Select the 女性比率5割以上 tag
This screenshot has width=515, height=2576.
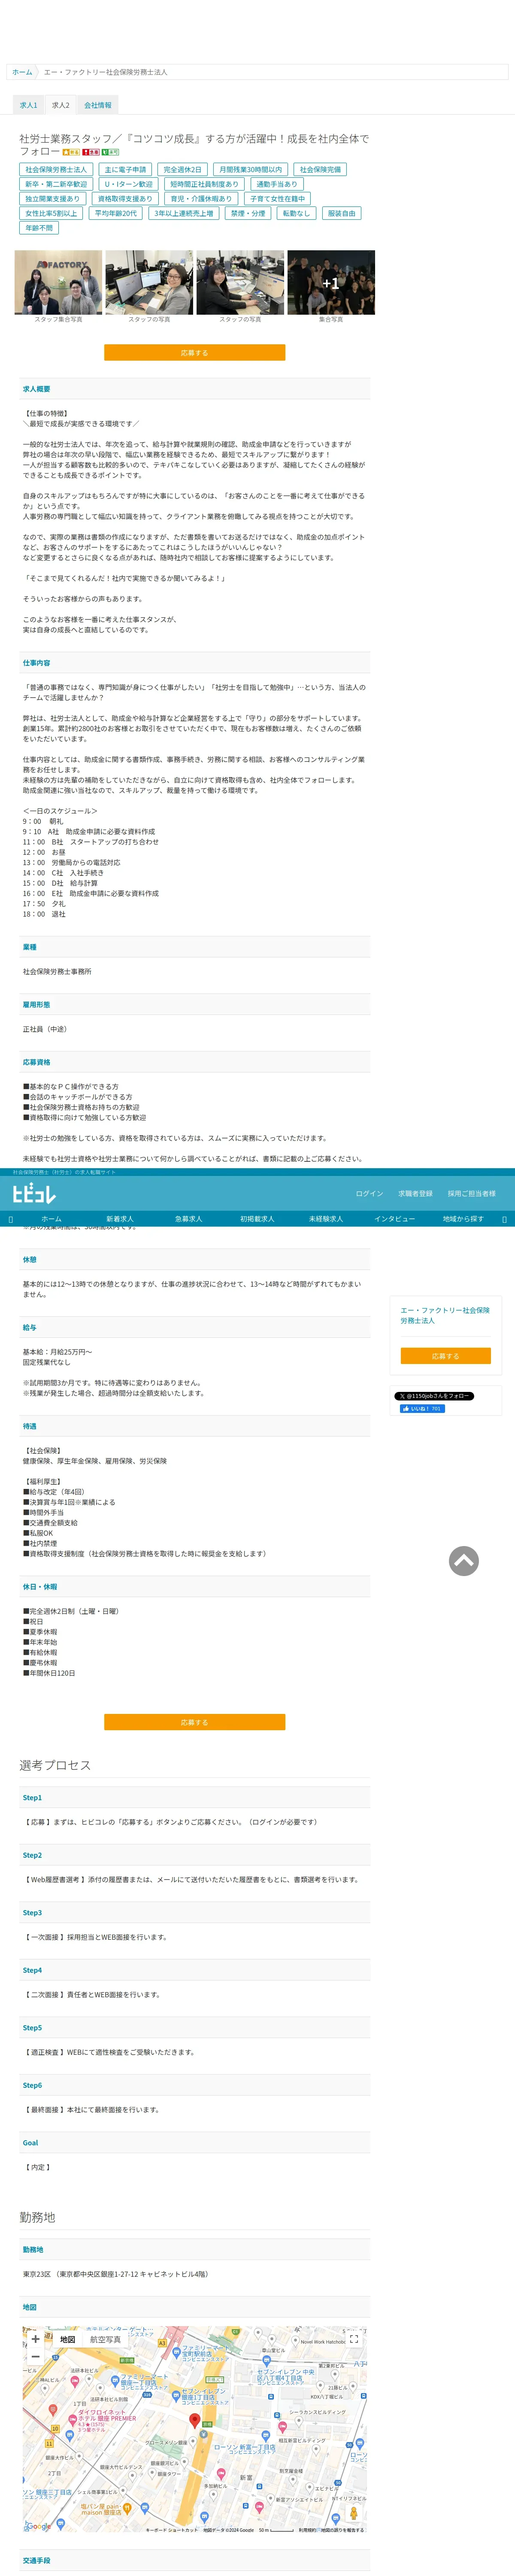(x=51, y=213)
